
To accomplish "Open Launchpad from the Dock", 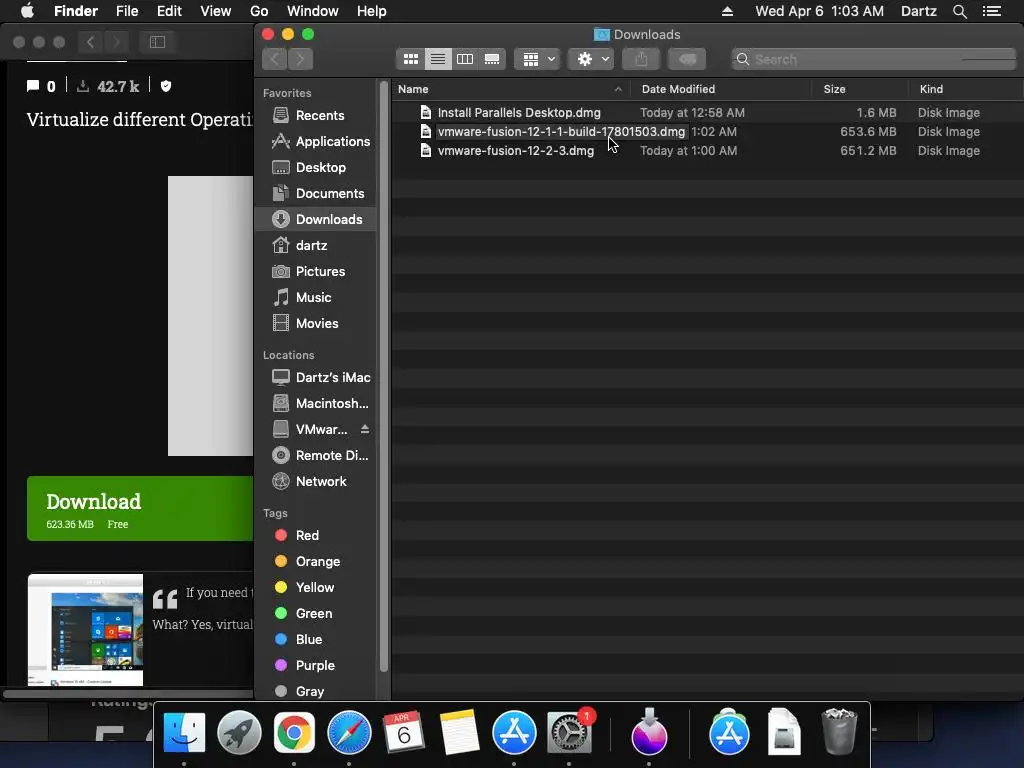I will [x=239, y=733].
